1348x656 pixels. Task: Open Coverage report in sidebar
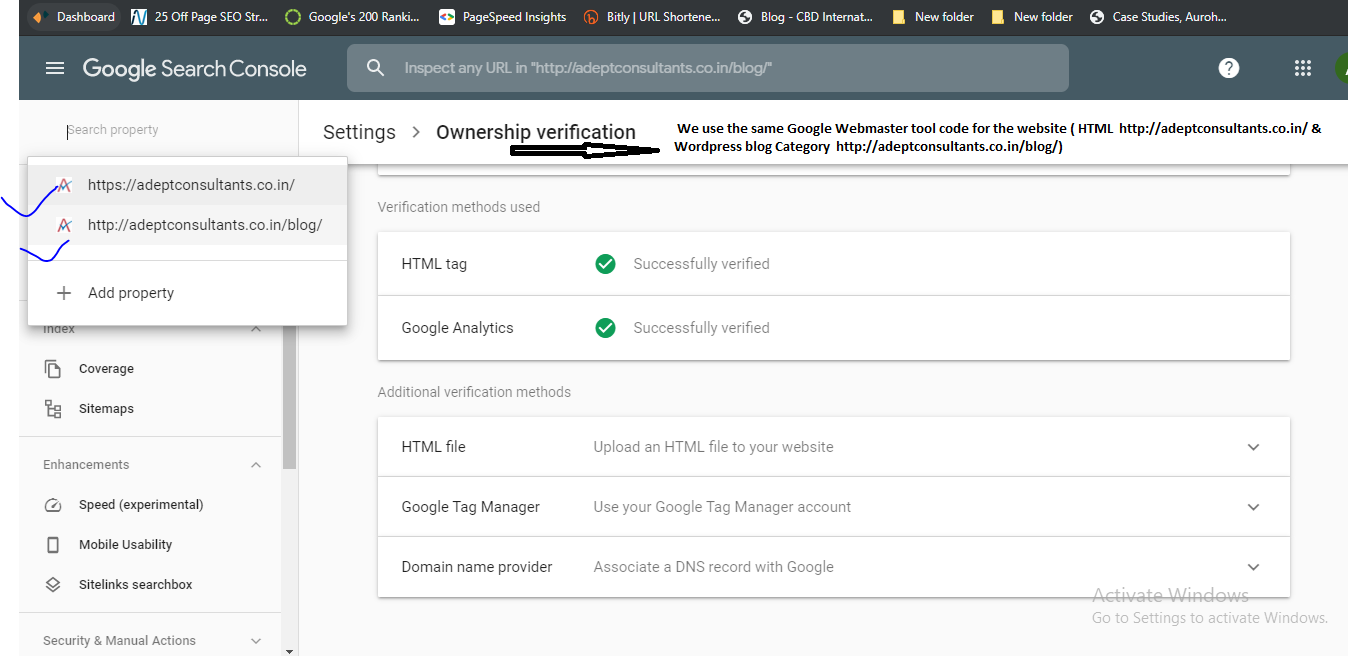(106, 369)
